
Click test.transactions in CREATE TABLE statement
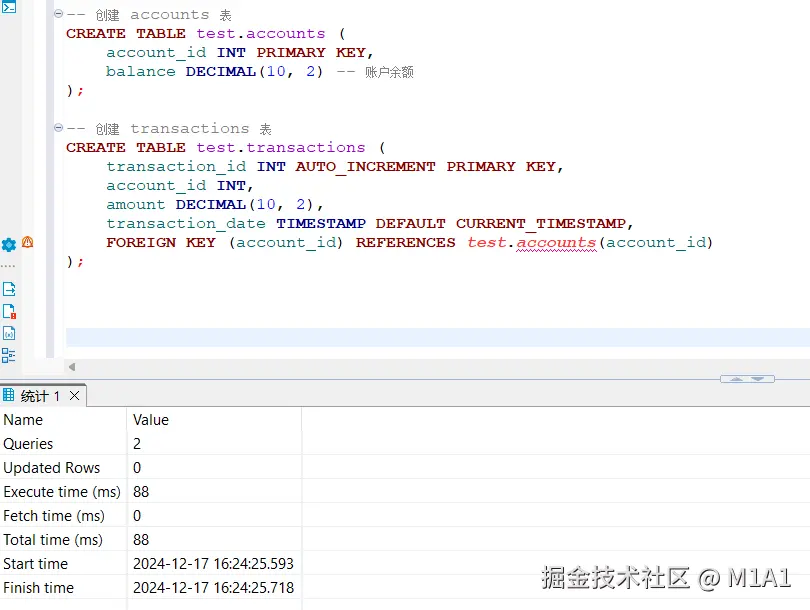click(x=281, y=148)
